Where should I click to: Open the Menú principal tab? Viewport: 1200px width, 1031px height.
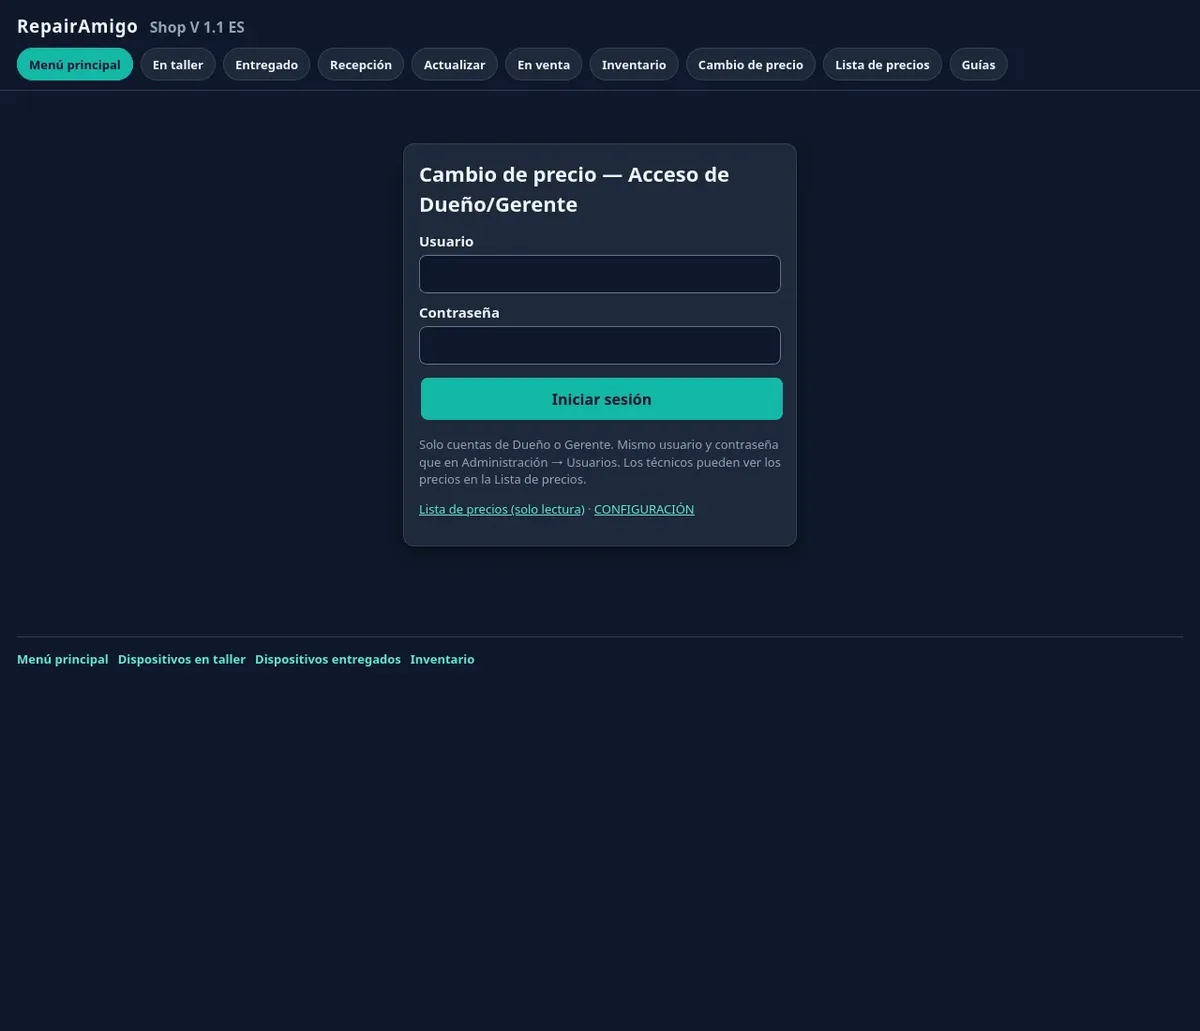75,64
